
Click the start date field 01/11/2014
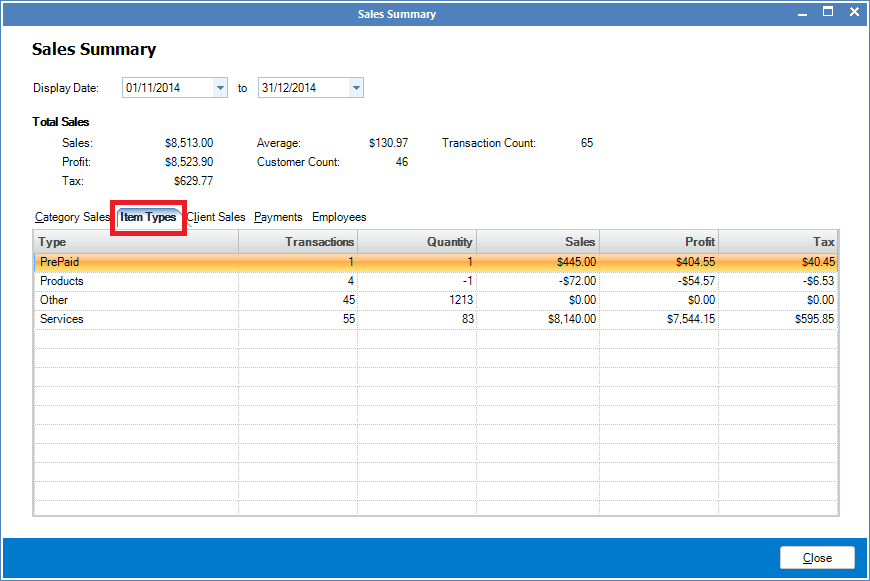coord(167,88)
